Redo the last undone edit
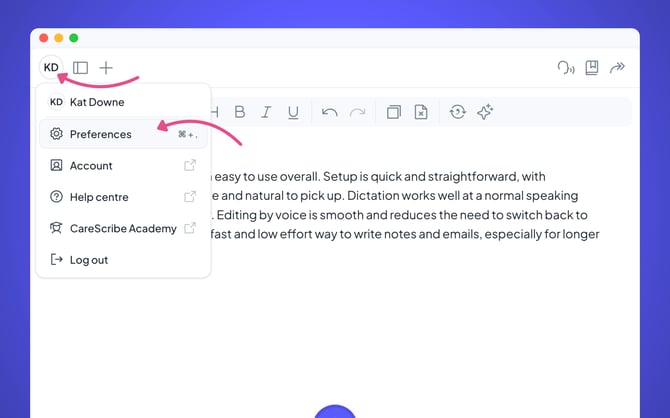 coord(357,112)
